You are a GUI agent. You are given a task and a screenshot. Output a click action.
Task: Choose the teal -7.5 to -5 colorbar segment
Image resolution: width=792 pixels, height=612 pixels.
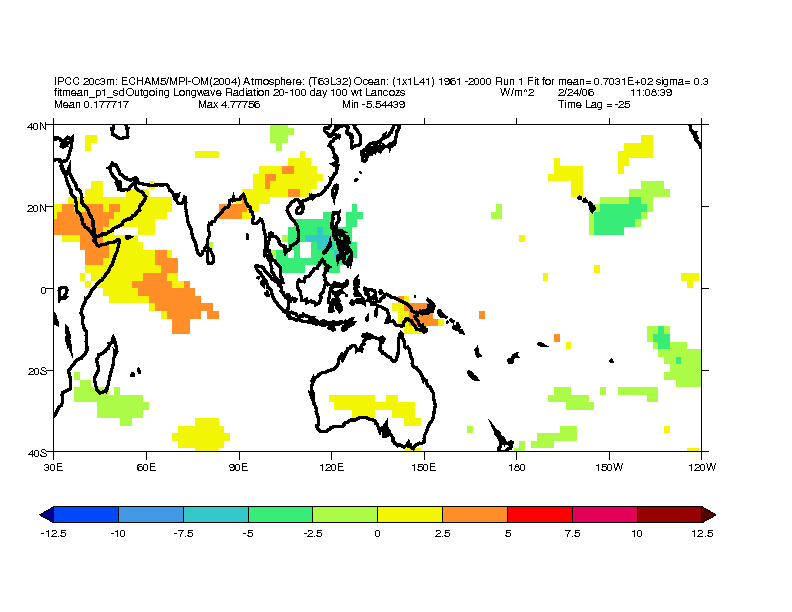coord(215,514)
